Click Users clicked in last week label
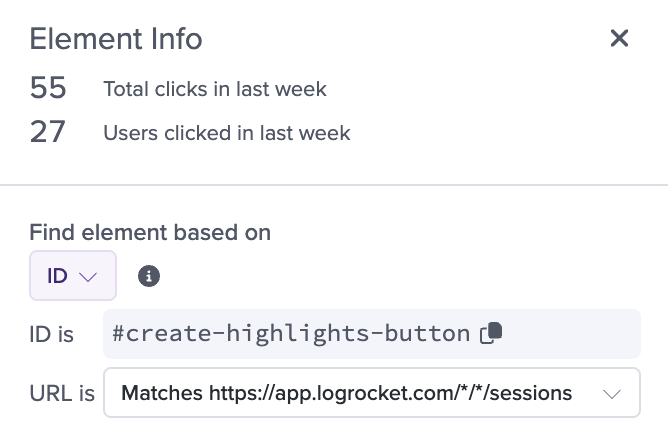 pyautogui.click(x=227, y=133)
